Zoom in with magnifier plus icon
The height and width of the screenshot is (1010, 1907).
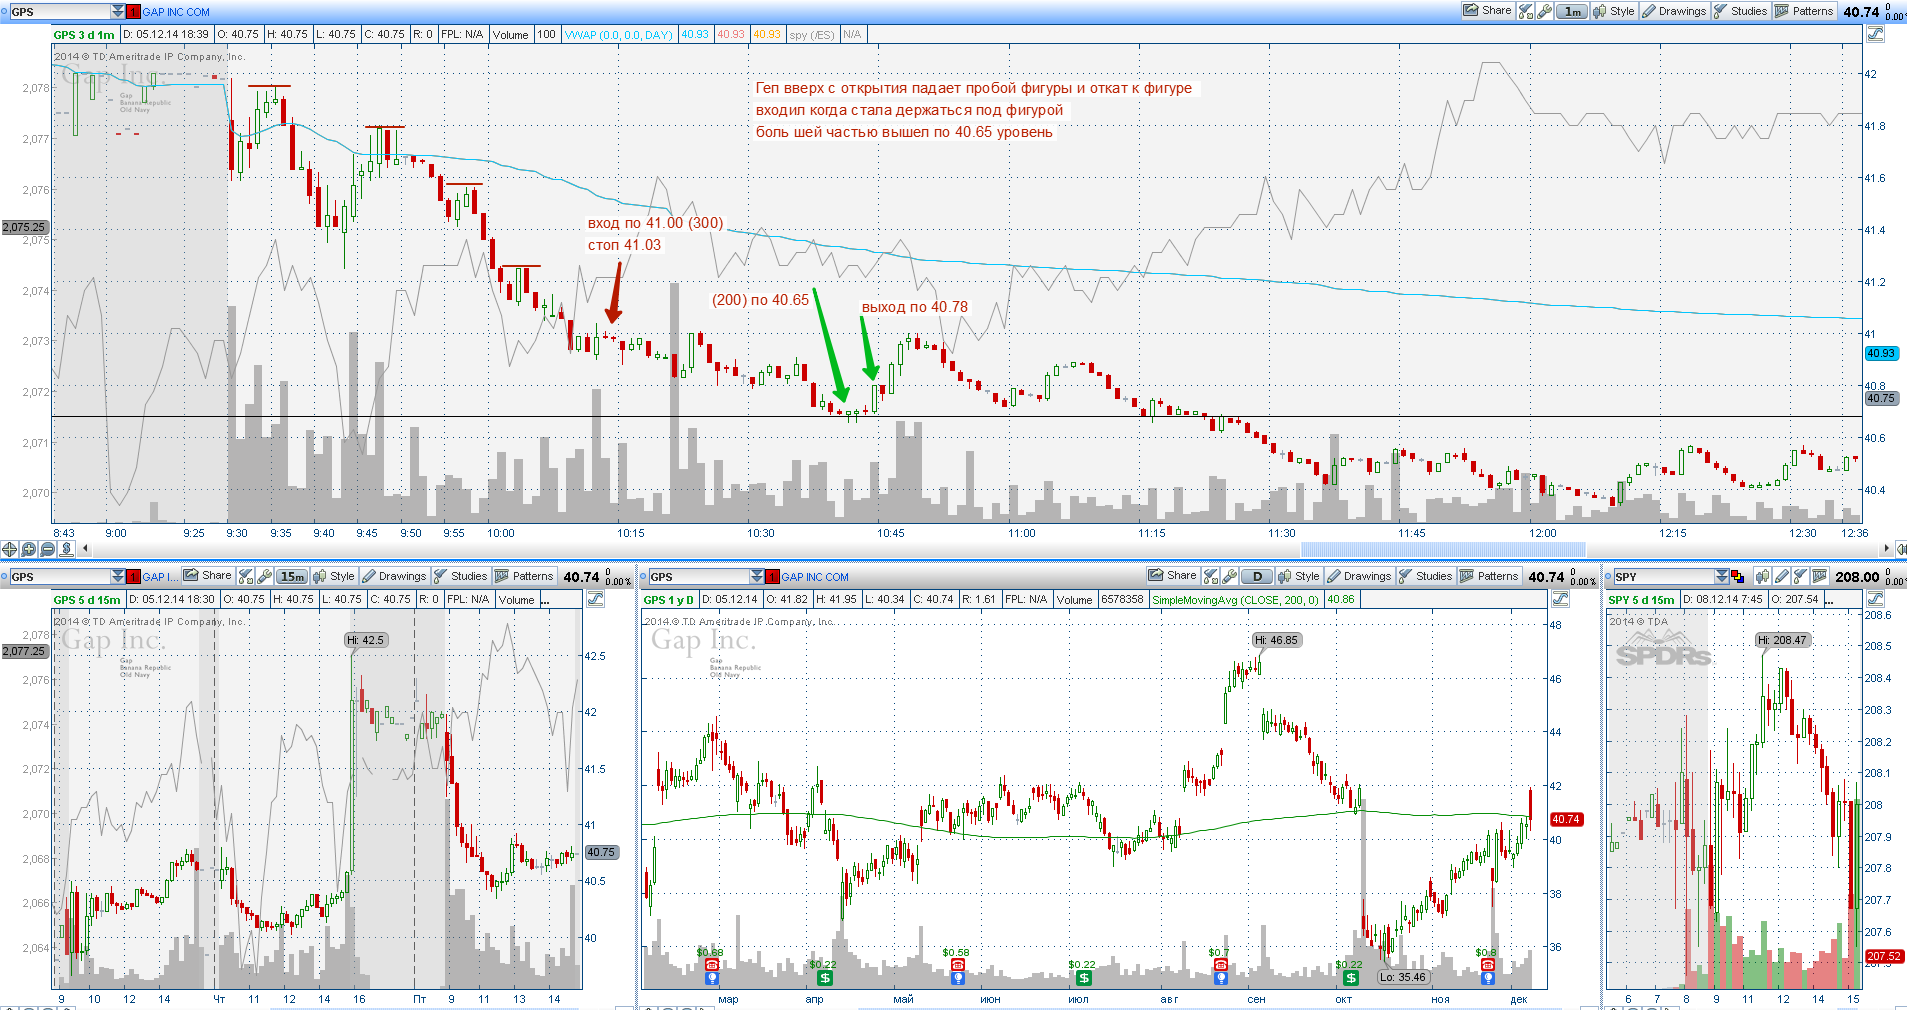click(28, 549)
